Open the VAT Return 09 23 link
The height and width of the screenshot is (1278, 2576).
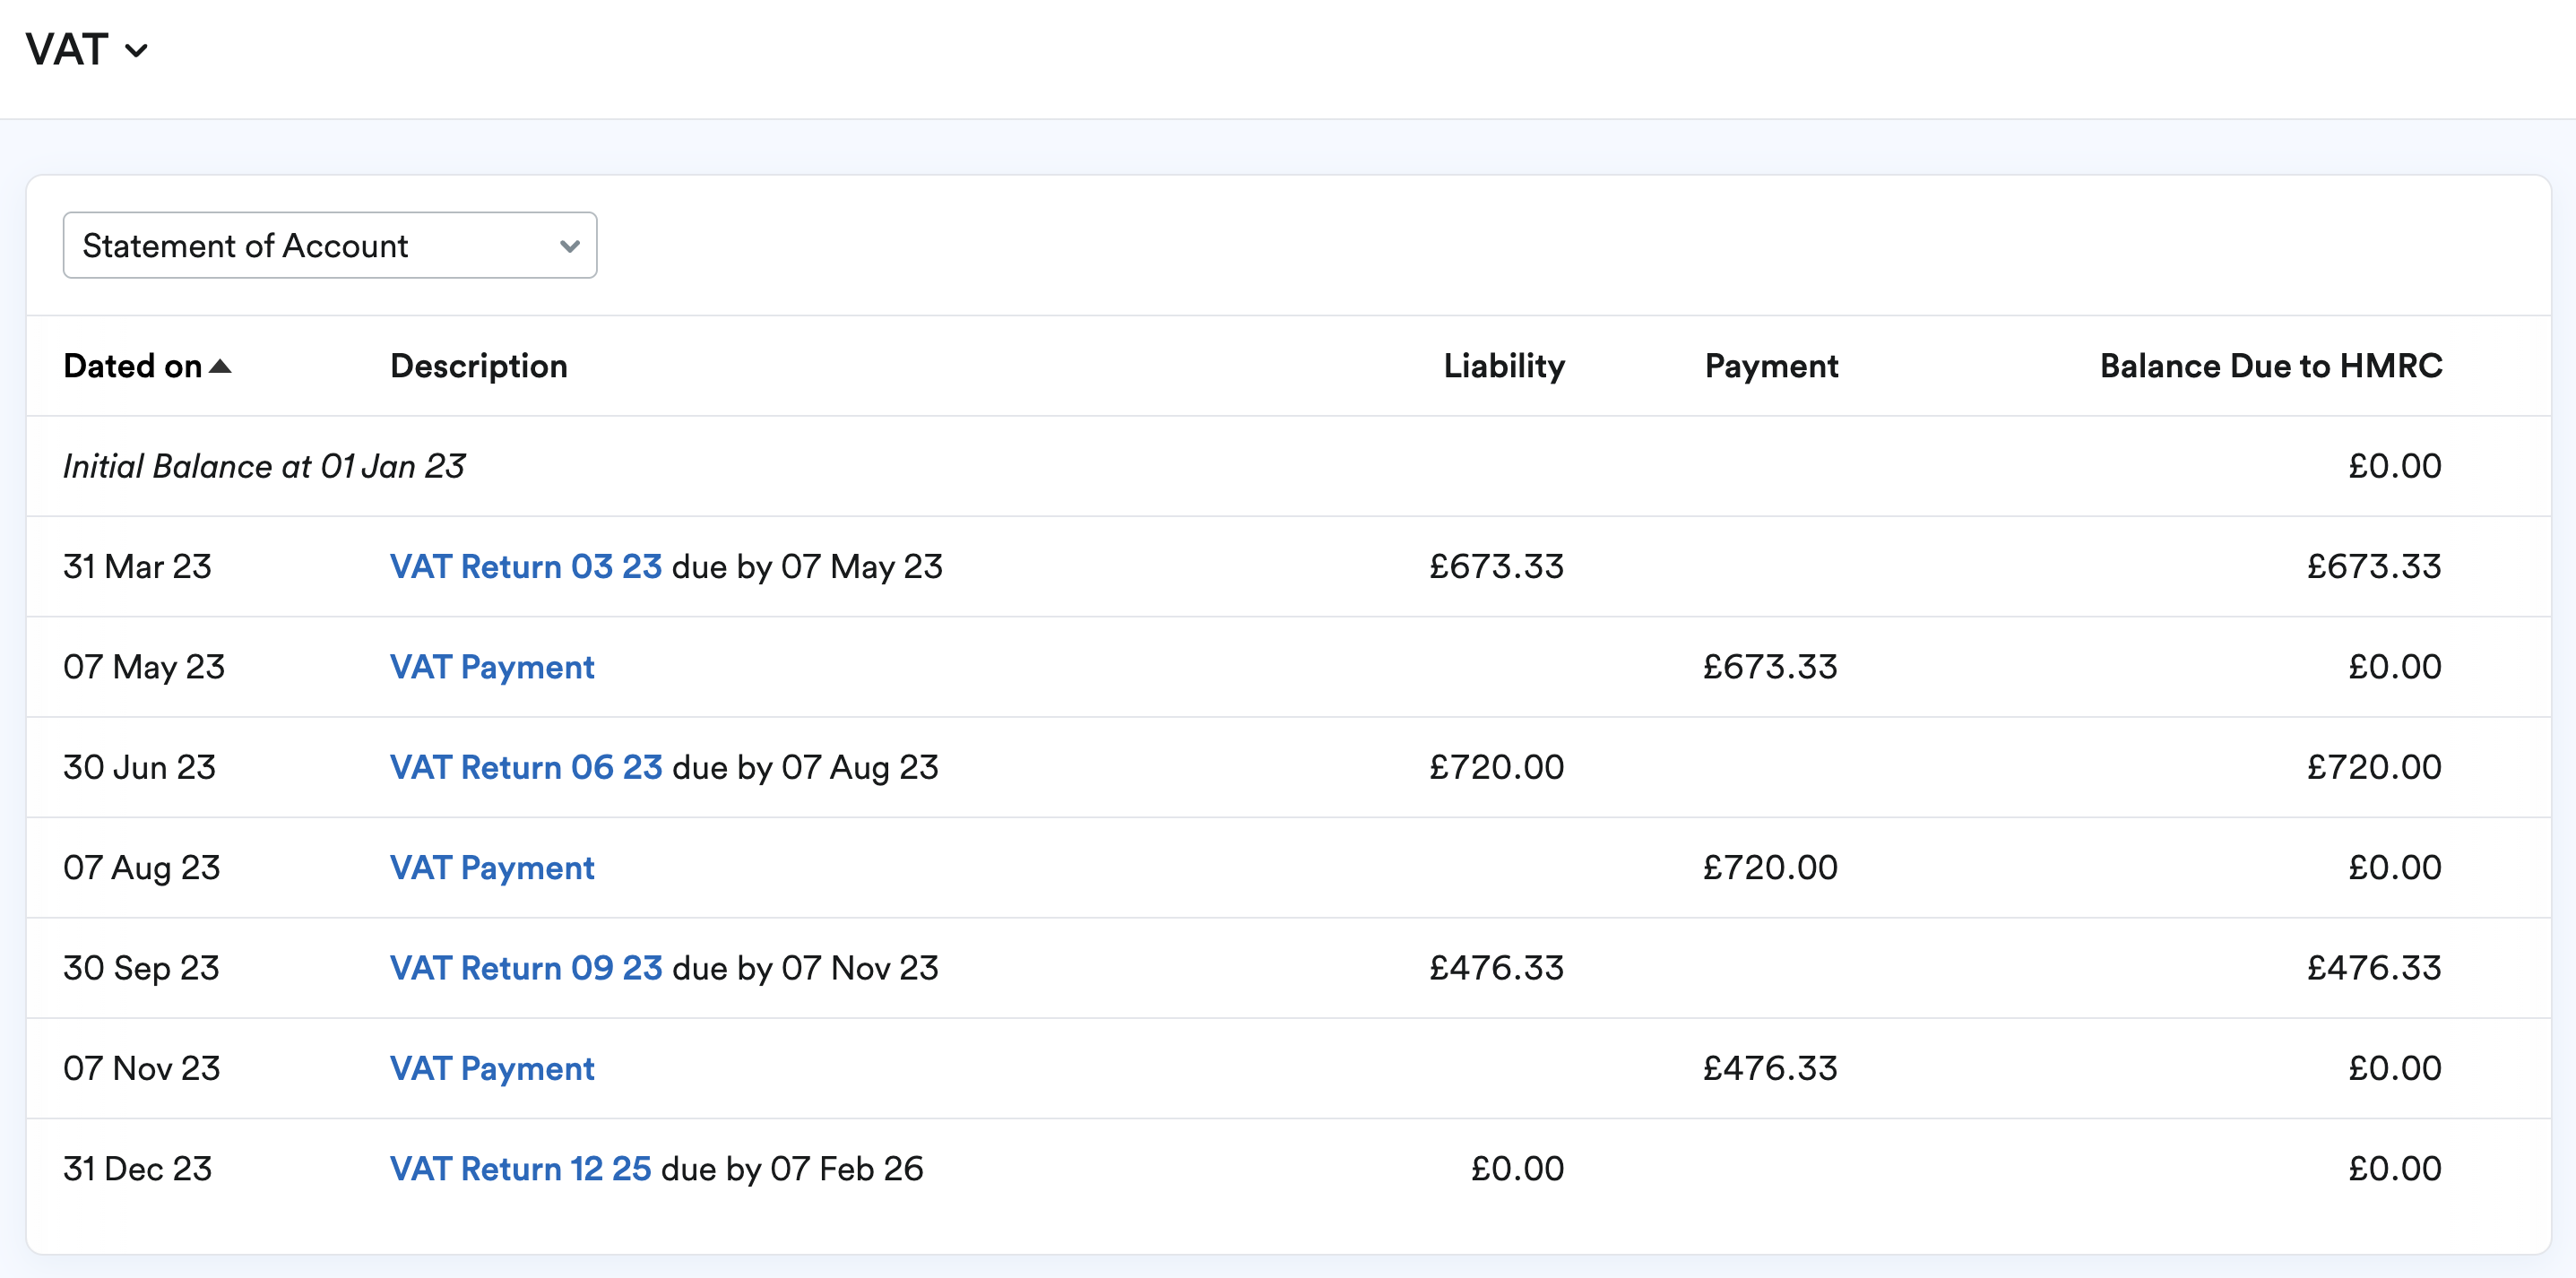pyautogui.click(x=525, y=968)
